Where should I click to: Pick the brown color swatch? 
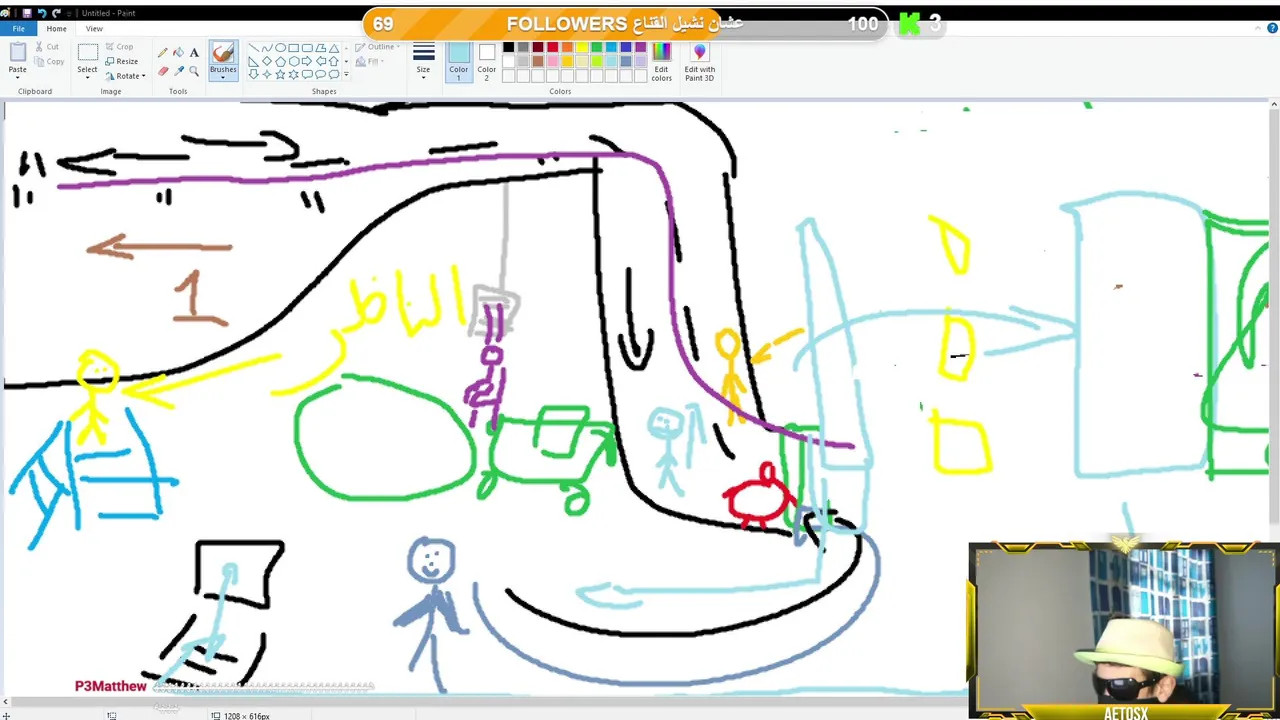point(538,61)
